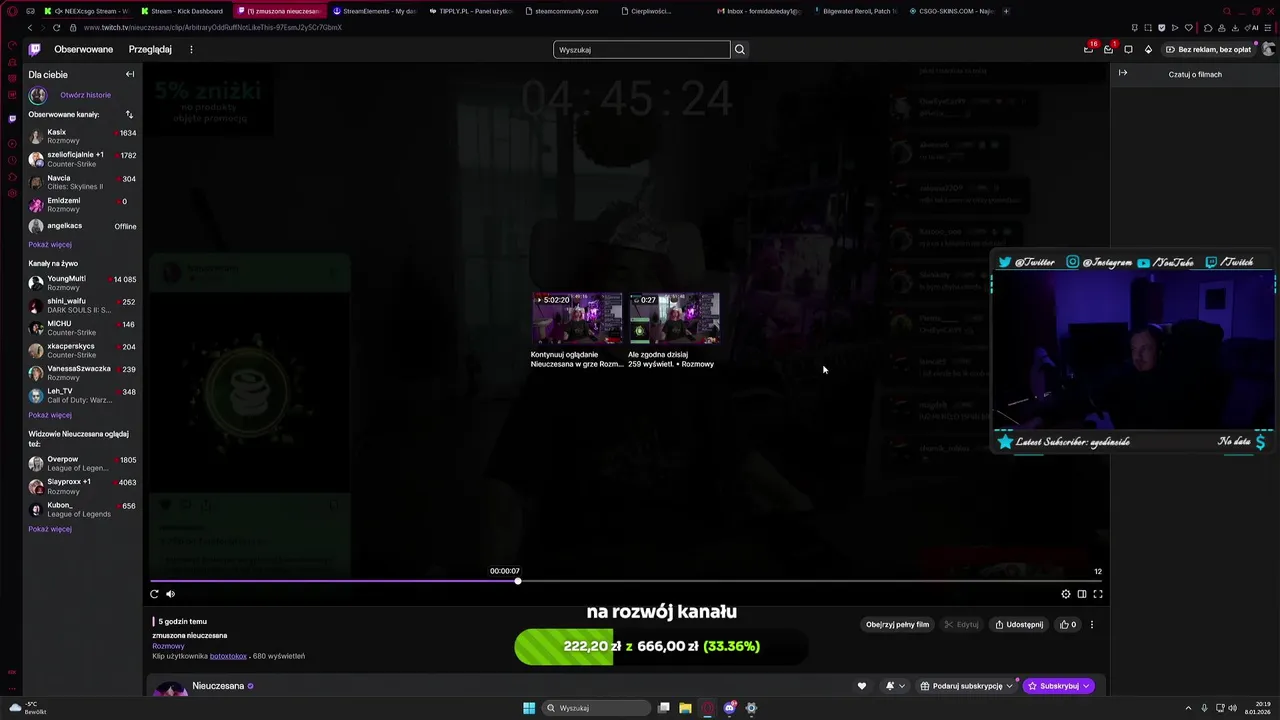Open the Emidzemi channel in sidebar
The width and height of the screenshot is (1280, 720).
82,204
